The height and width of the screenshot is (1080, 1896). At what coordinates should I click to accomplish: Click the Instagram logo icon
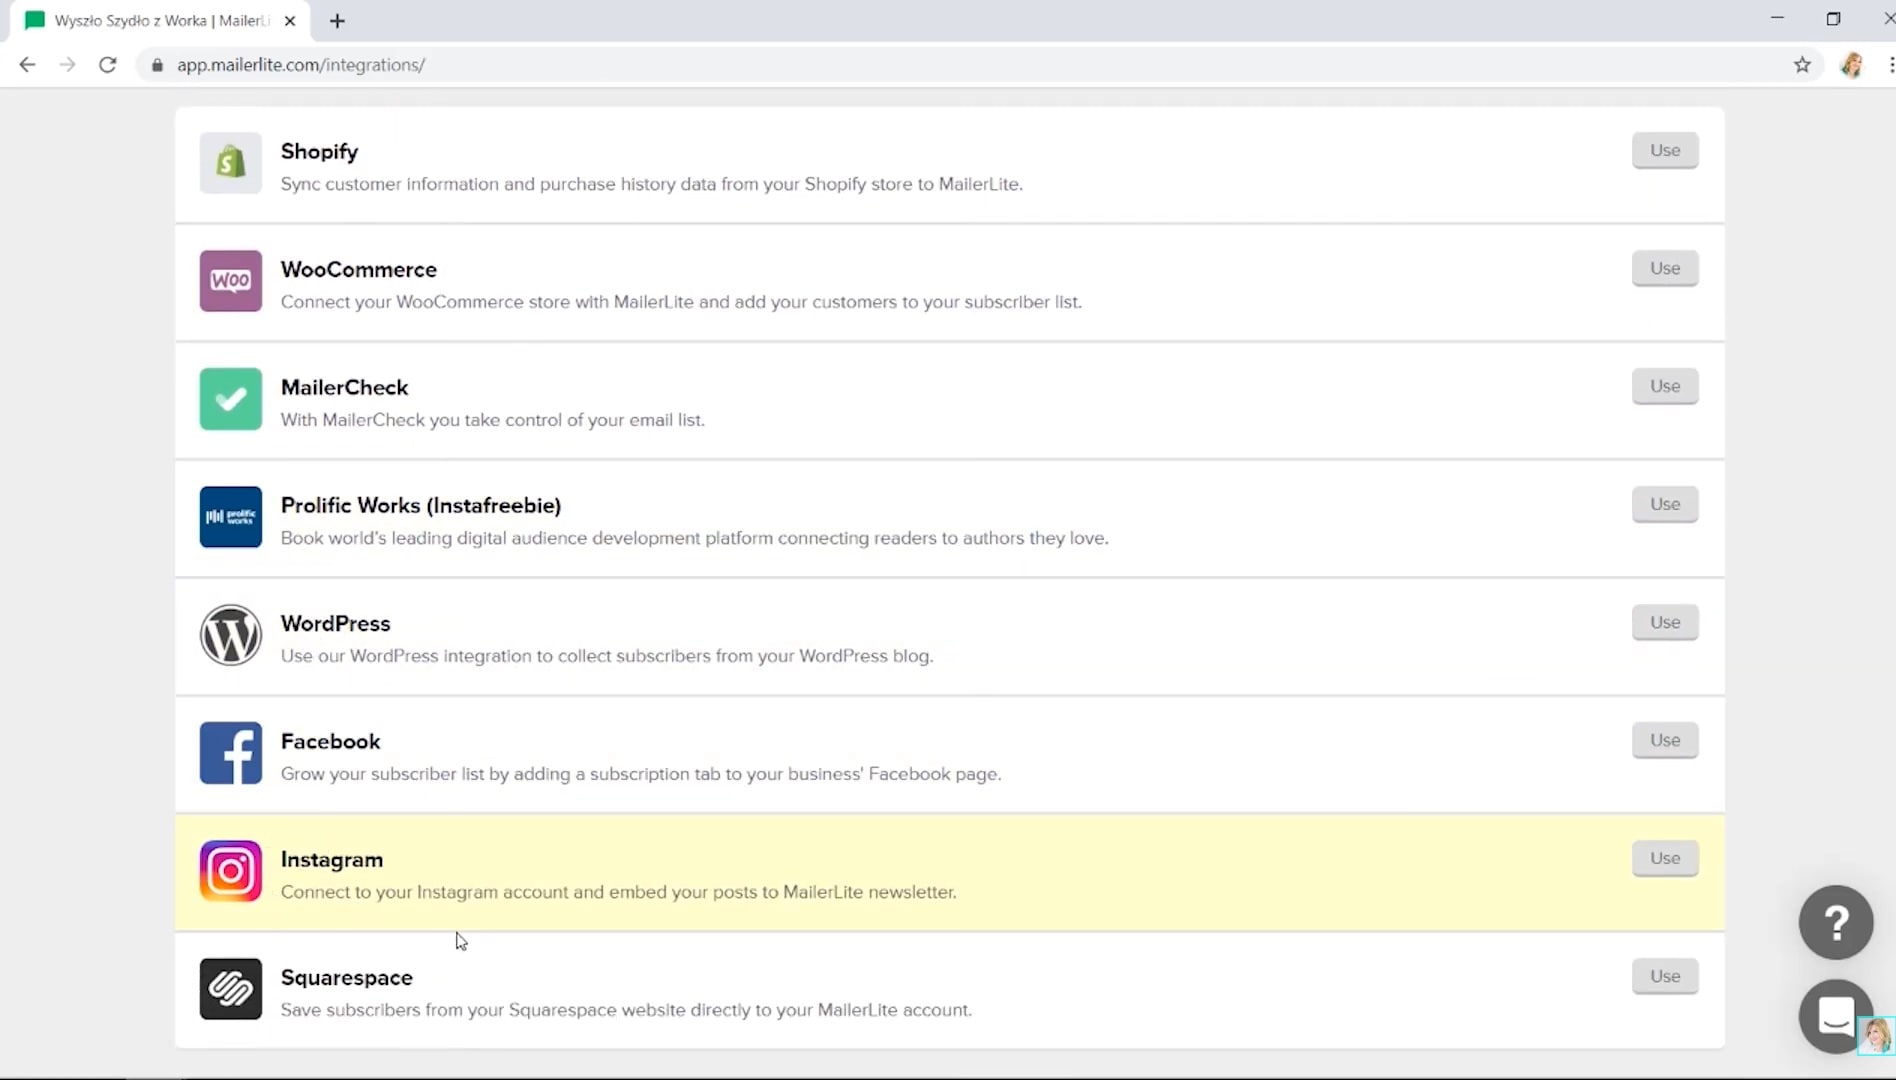coord(231,871)
